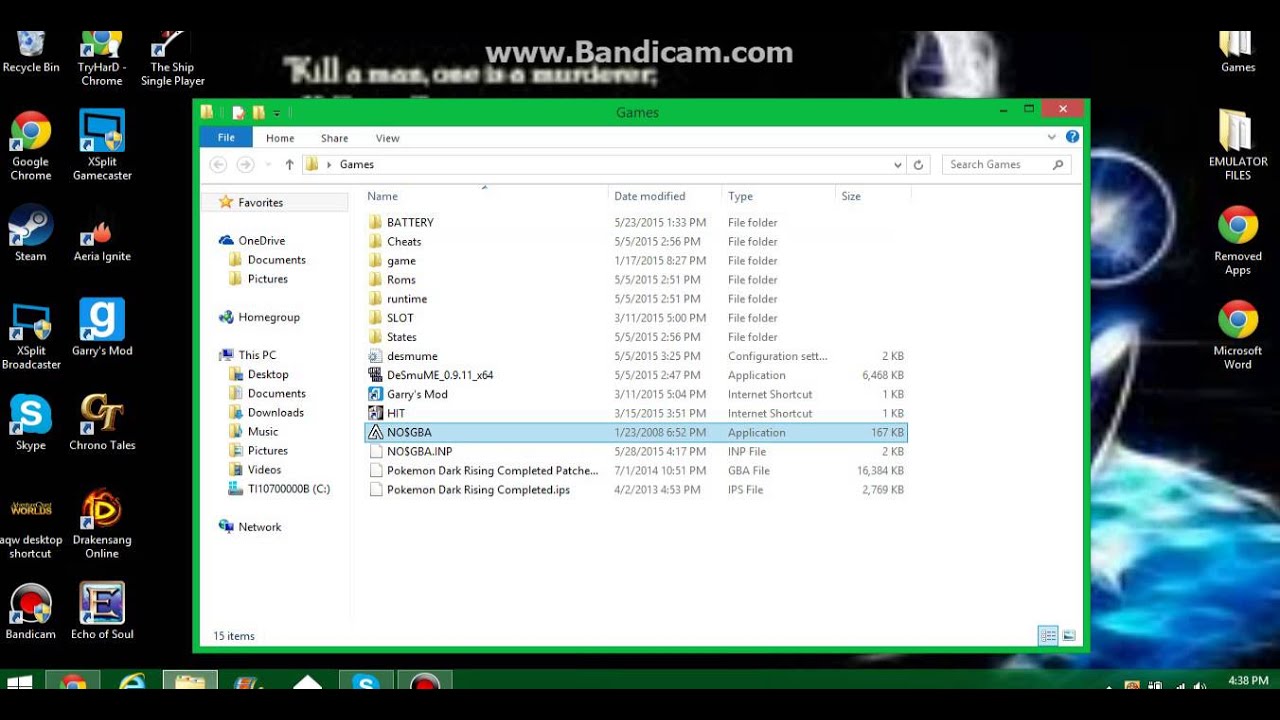Click the Back navigation arrow
Viewport: 1280px width, 720px height.
[x=218, y=164]
